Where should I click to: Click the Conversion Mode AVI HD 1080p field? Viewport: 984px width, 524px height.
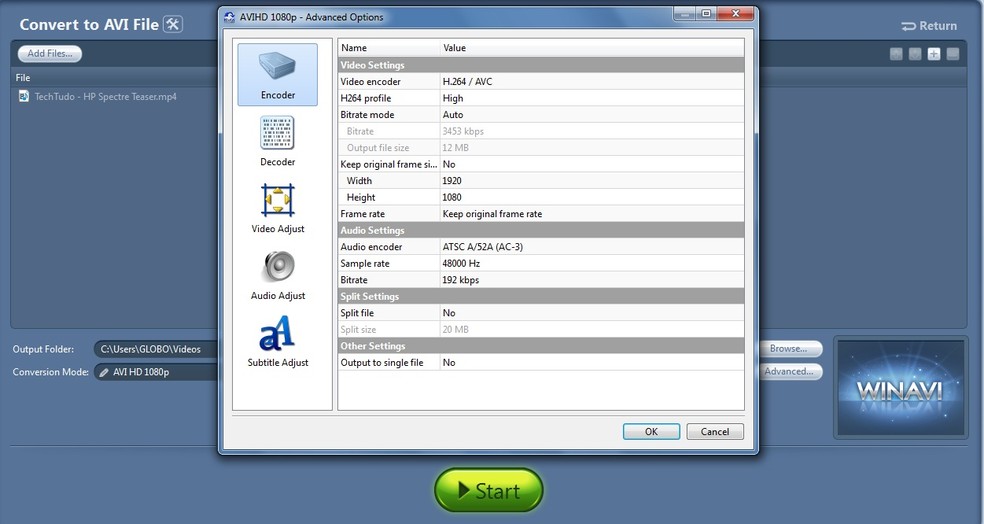(x=156, y=372)
